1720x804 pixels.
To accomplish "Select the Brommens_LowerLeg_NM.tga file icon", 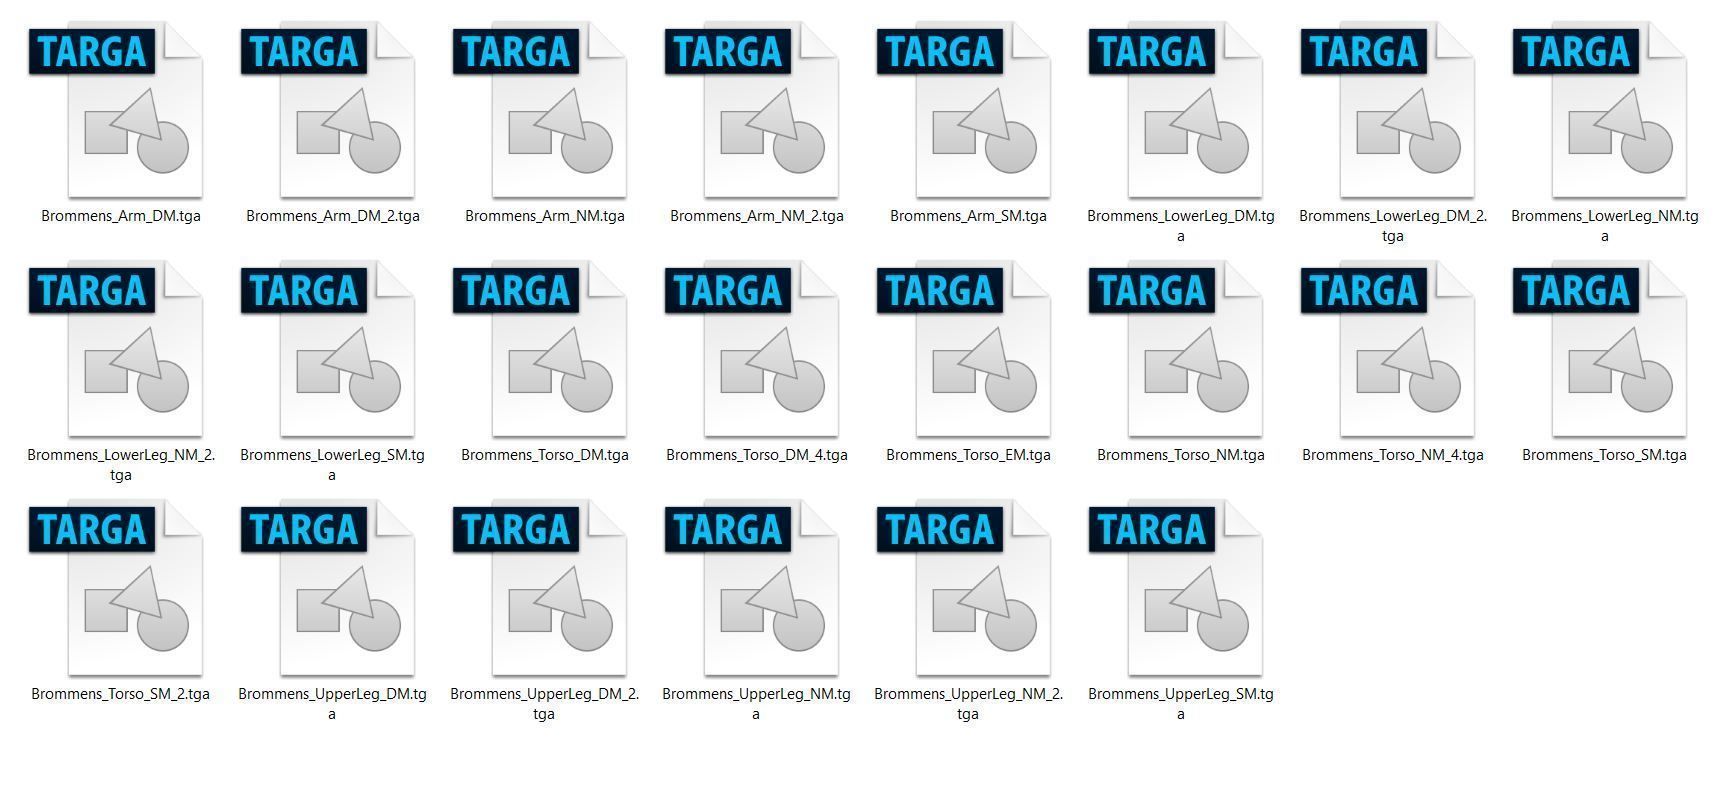I will pyautogui.click(x=1600, y=110).
